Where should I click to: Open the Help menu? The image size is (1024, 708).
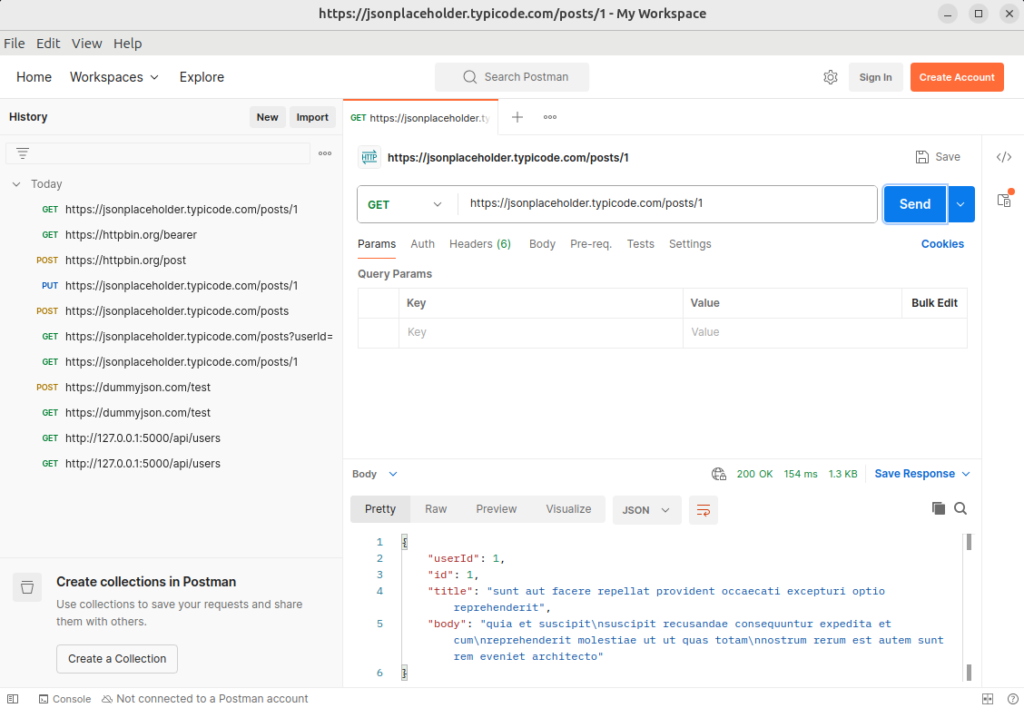click(x=127, y=44)
